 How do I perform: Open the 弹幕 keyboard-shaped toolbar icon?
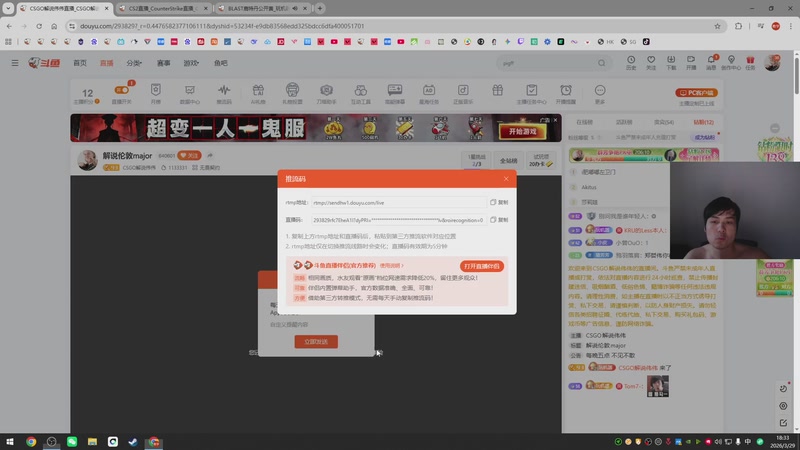tap(395, 93)
